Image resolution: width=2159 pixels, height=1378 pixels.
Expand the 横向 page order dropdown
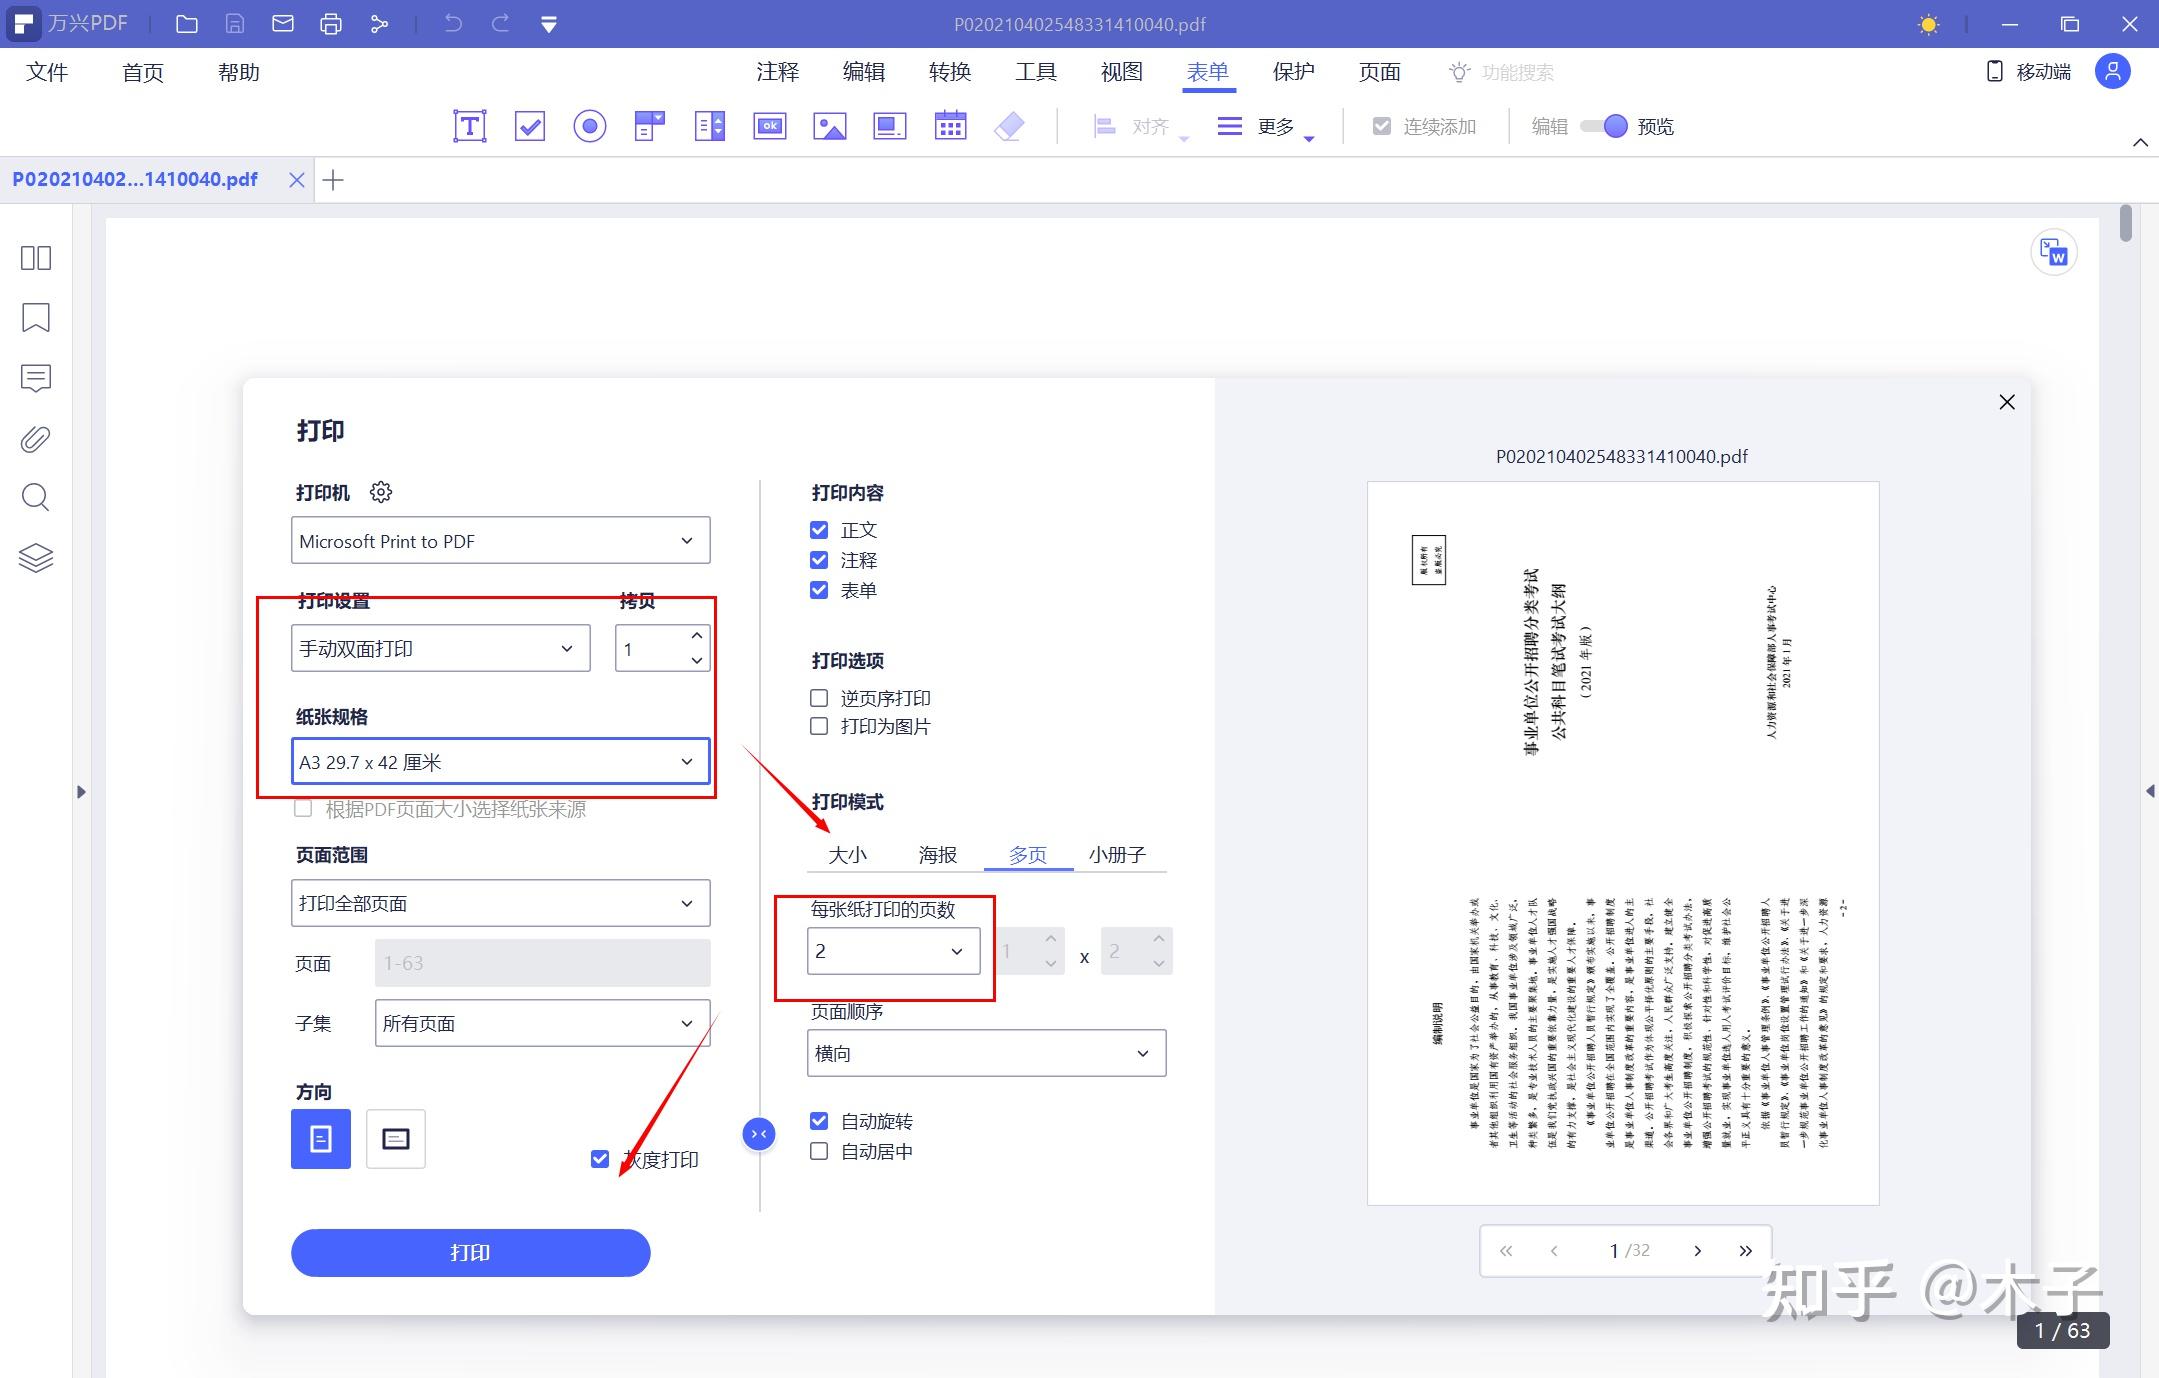[x=987, y=1053]
